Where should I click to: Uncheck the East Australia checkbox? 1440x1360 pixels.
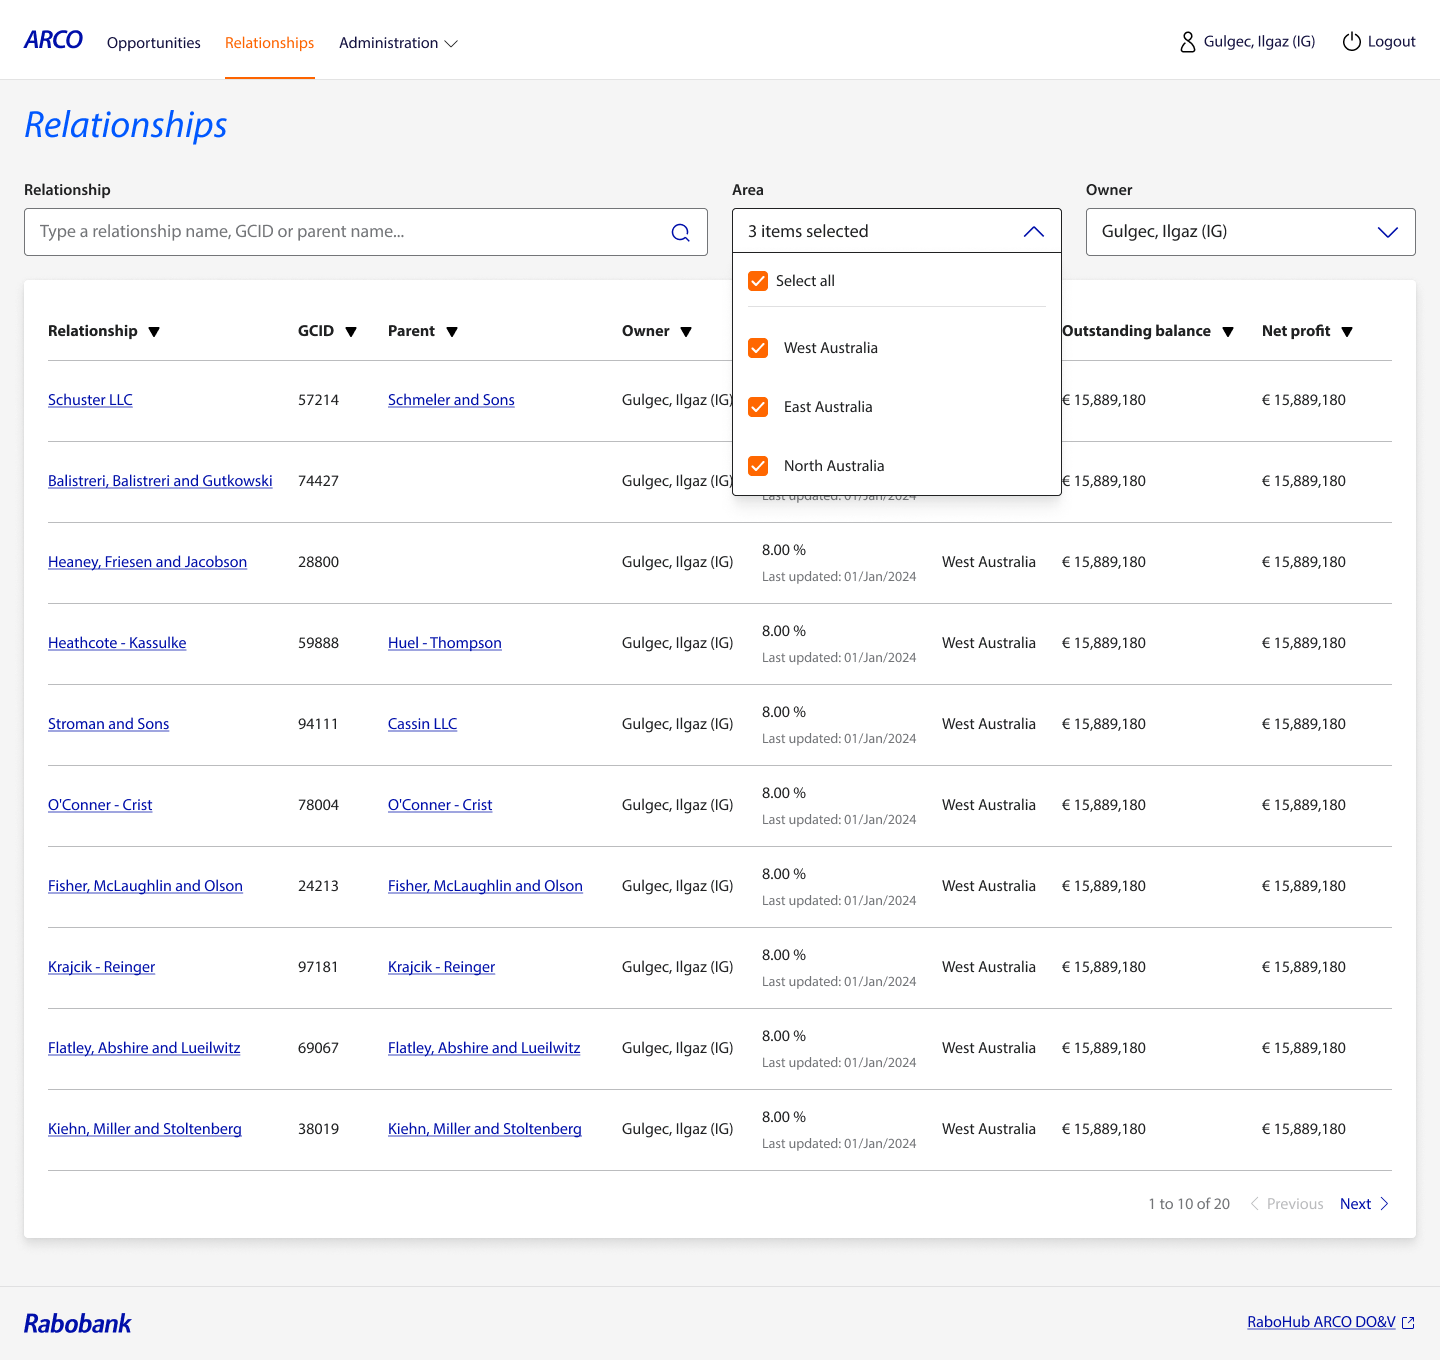758,407
